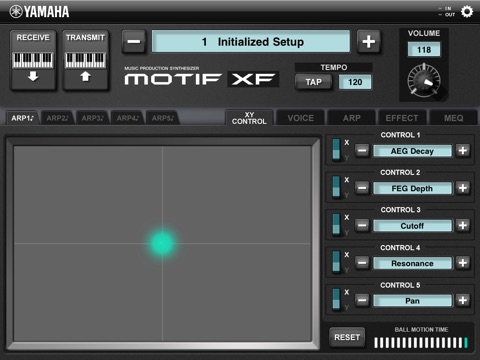This screenshot has width=480, height=360.
Task: Click the Receive keyboard download button
Action: pos(33,61)
